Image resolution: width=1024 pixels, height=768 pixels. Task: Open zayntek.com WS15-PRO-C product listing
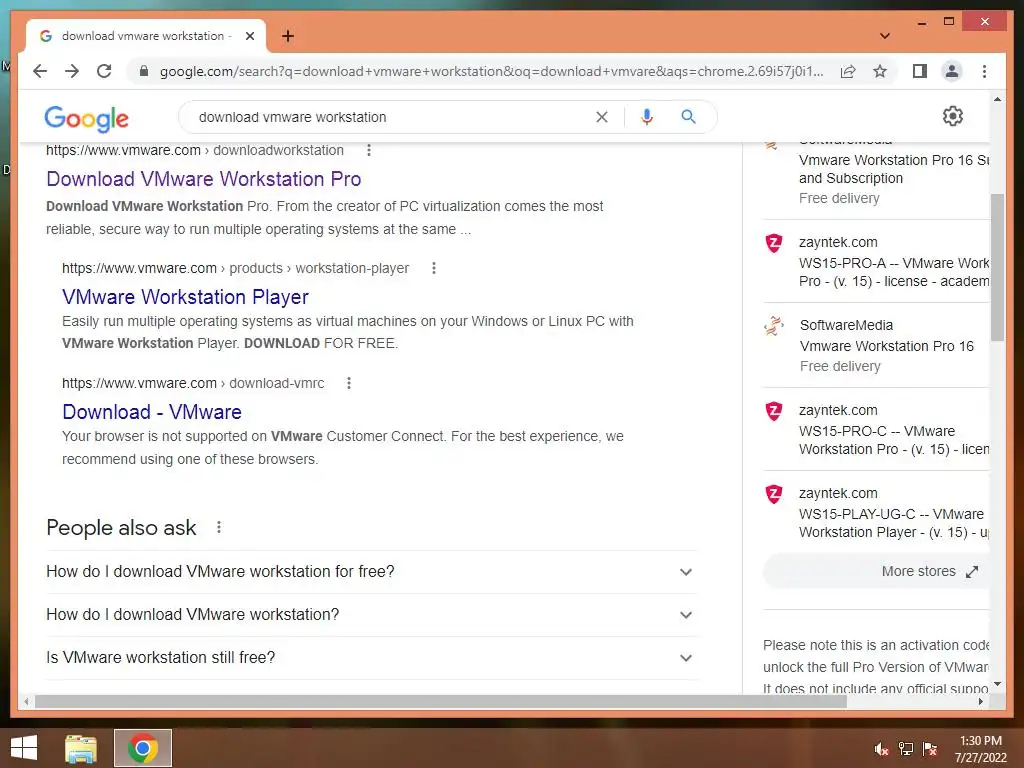(876, 429)
